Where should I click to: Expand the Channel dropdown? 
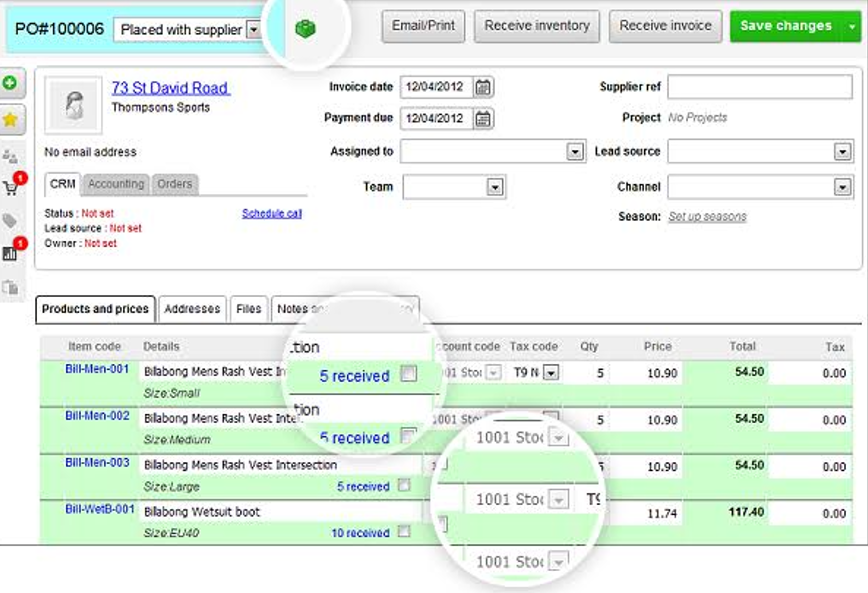point(842,187)
